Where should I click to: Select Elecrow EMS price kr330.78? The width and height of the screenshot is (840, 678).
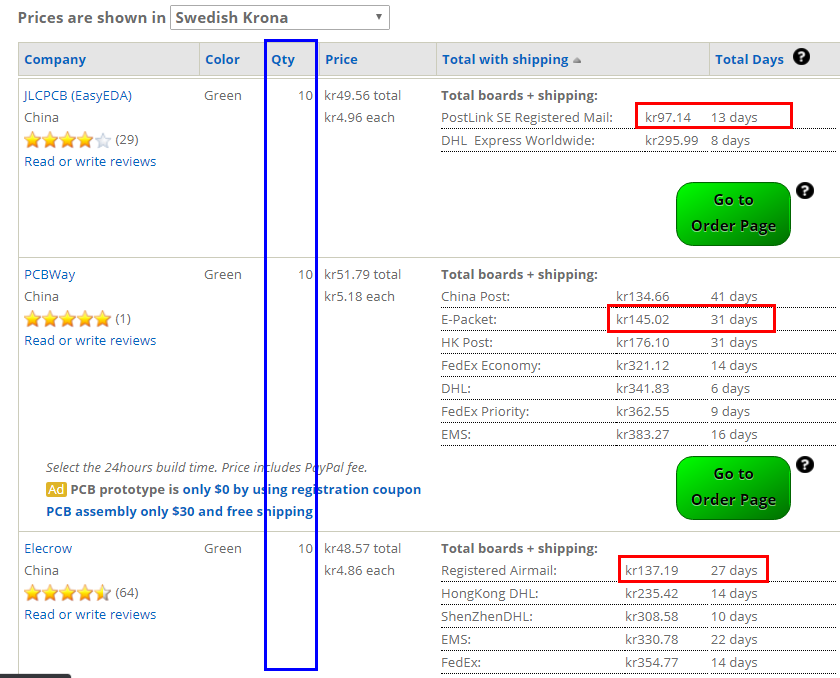[652, 640]
